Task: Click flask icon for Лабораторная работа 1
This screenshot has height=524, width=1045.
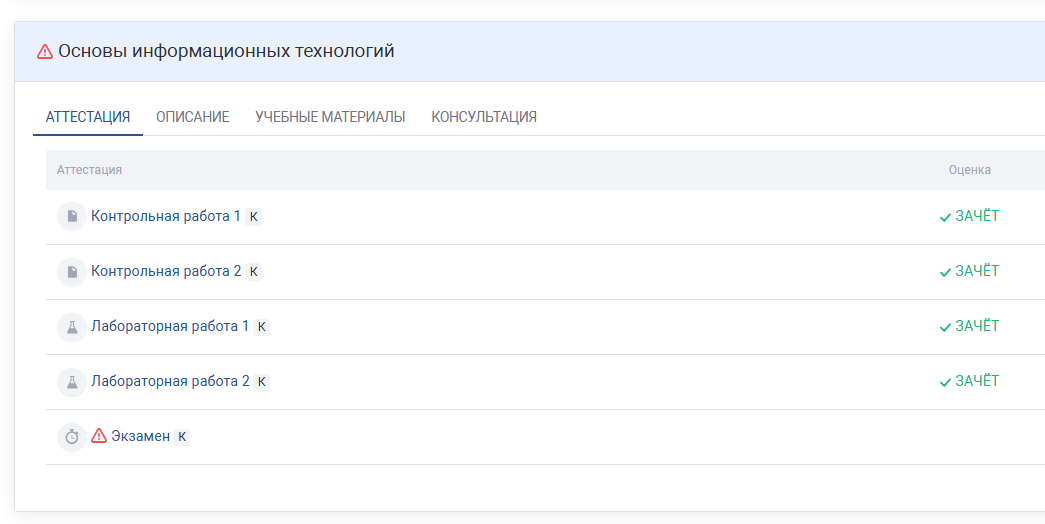Action: [x=72, y=326]
